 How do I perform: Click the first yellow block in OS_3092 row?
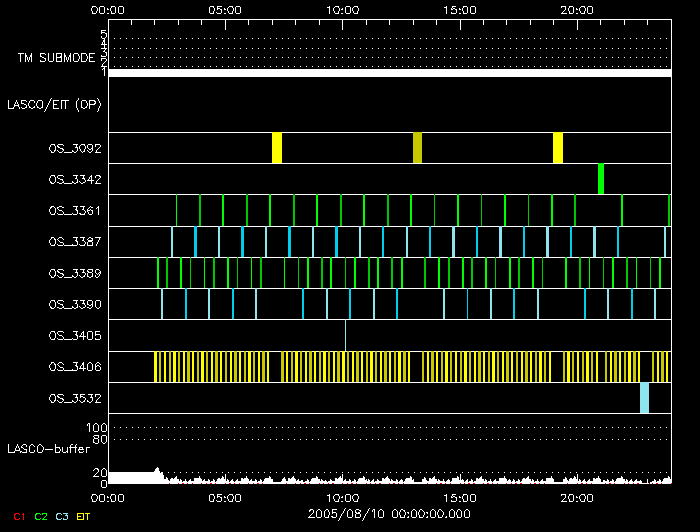coord(277,148)
